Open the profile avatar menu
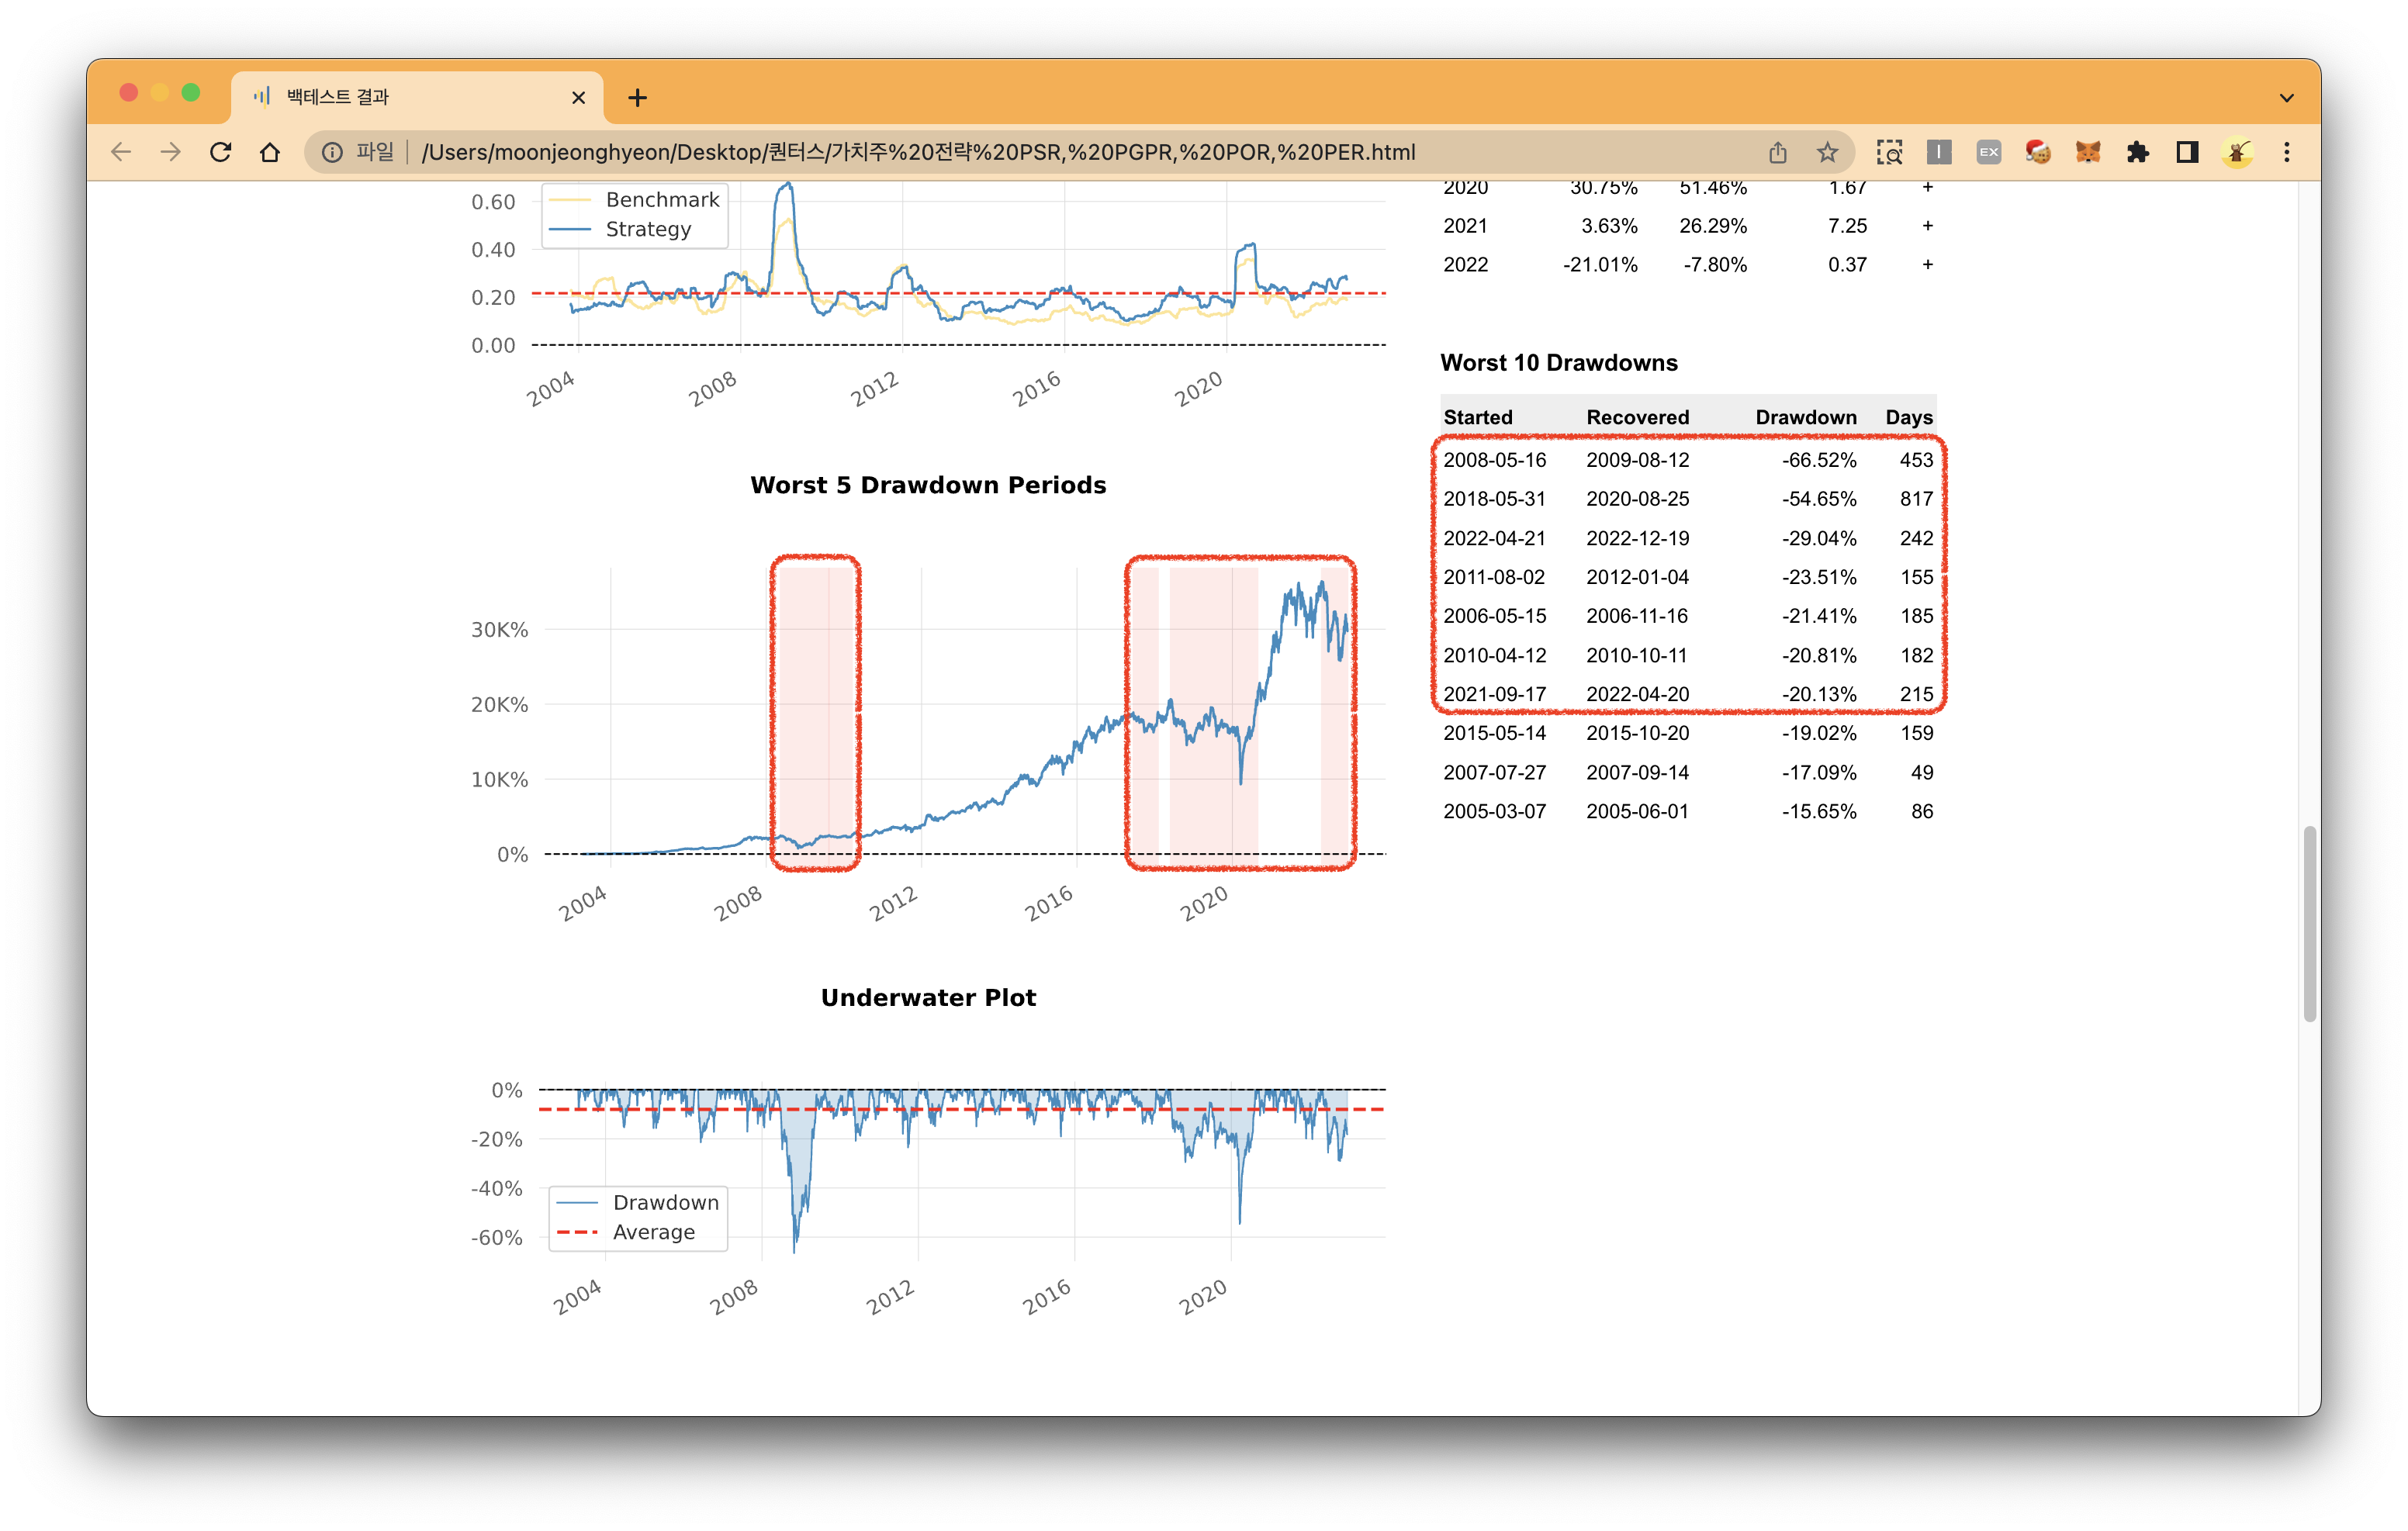 [2237, 152]
